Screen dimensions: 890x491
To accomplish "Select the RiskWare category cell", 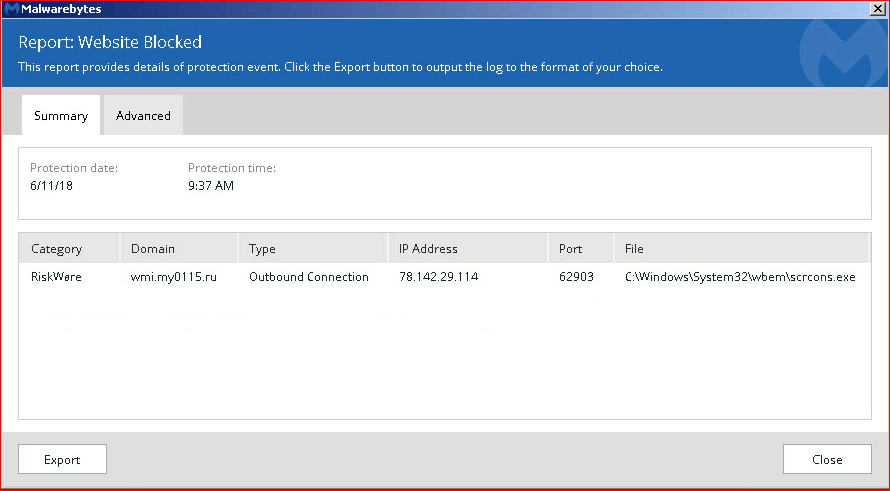I will point(56,277).
